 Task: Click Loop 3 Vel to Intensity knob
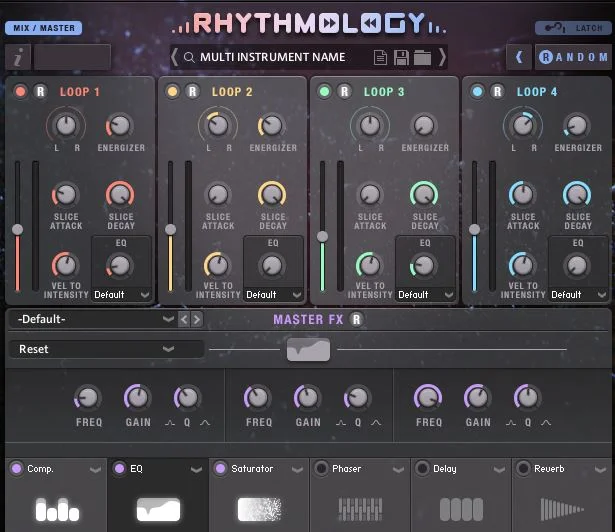coord(369,265)
